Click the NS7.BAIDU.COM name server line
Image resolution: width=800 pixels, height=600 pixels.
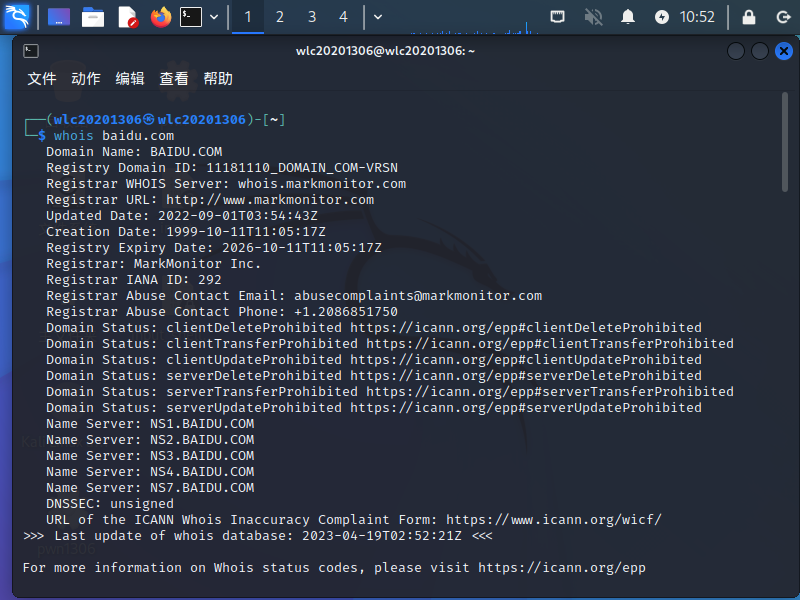150,487
